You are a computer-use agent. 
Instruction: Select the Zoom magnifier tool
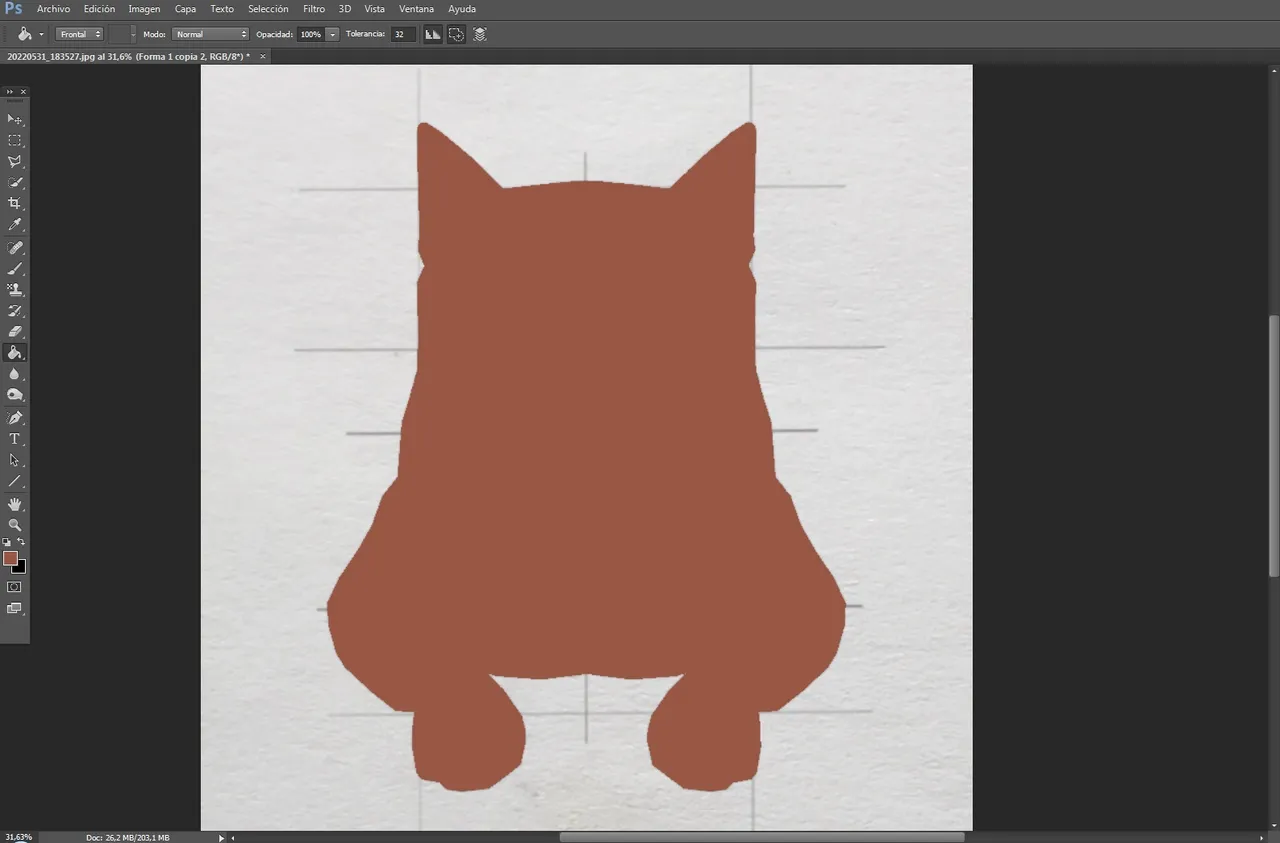click(14, 525)
